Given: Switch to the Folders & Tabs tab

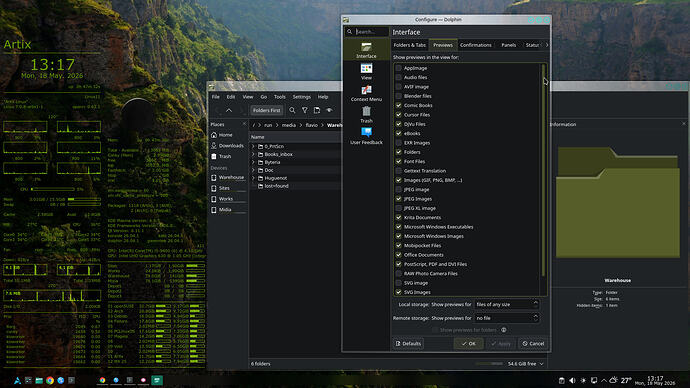Looking at the screenshot, I should coord(409,45).
